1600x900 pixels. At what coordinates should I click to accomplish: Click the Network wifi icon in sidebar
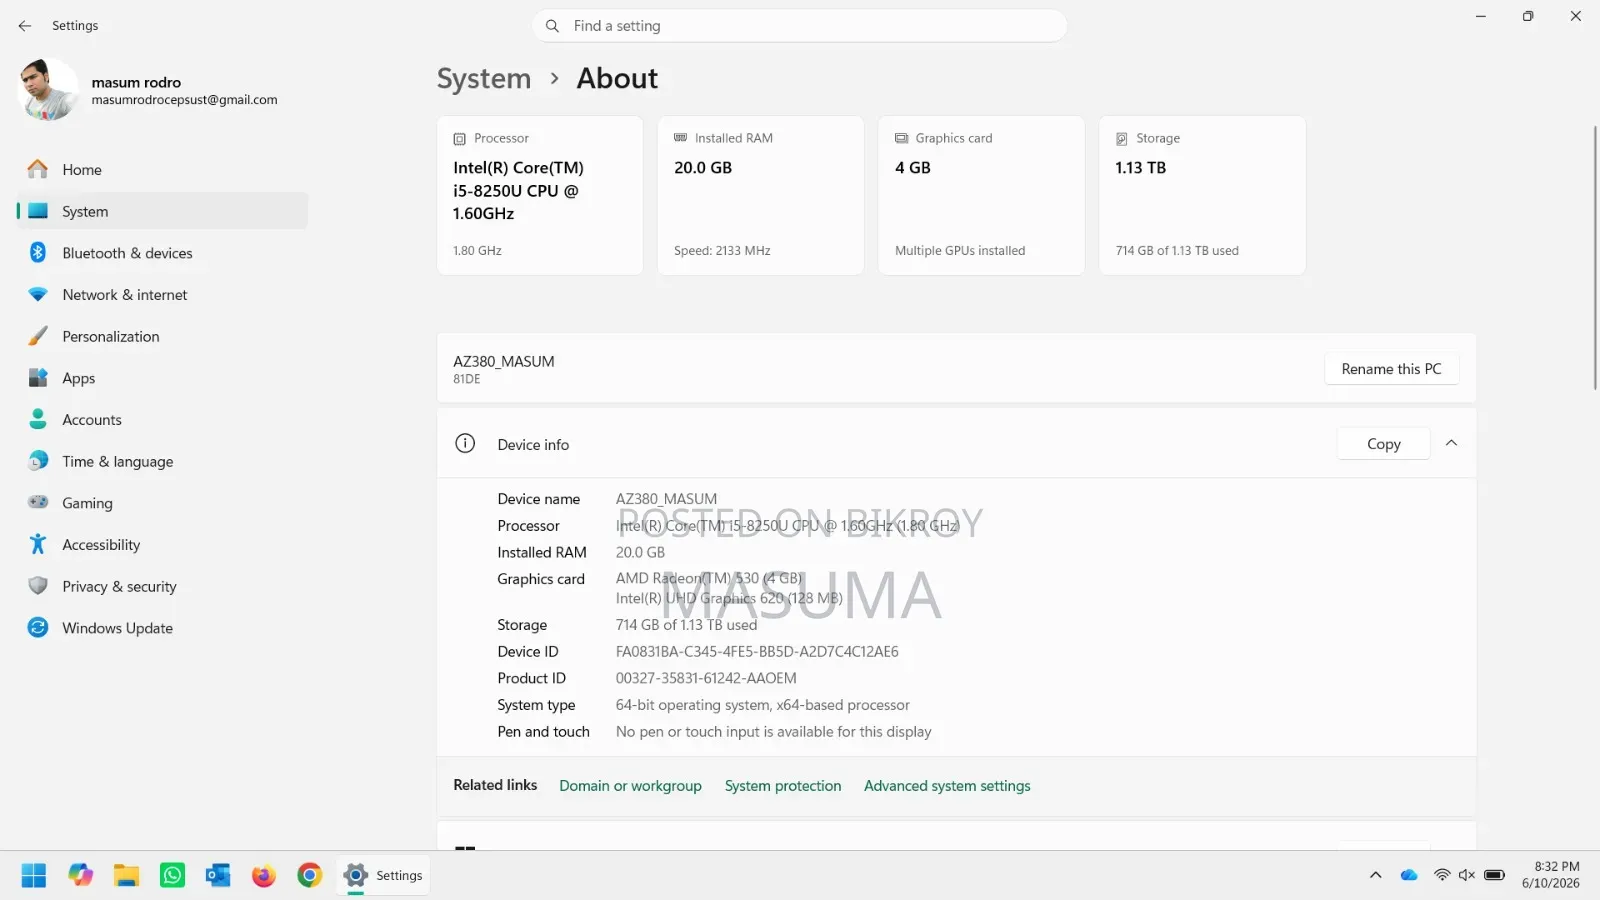pos(38,295)
